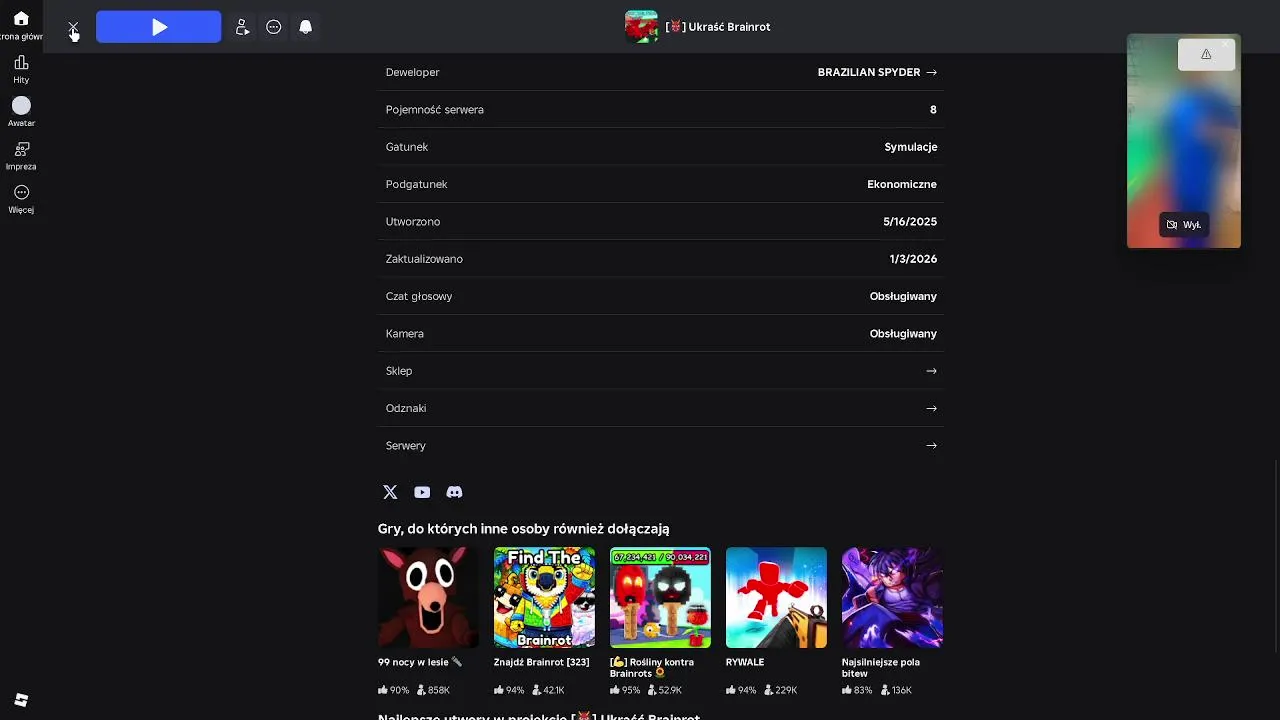This screenshot has height=720, width=1280.
Task: Click the Podgatunek label
Action: (416, 184)
